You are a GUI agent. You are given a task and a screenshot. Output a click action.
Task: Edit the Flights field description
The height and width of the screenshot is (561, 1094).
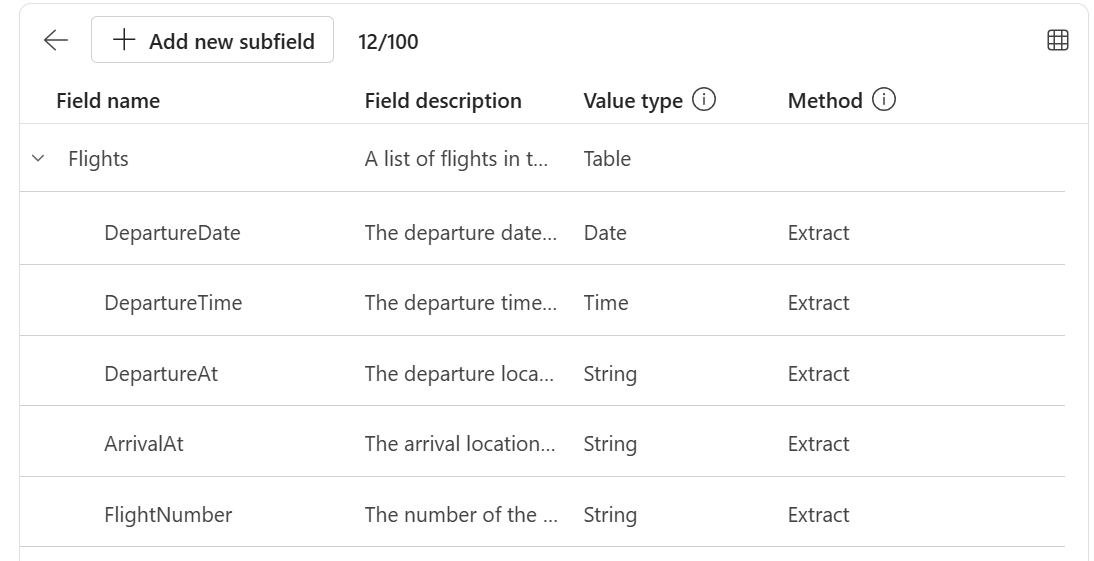[456, 158]
